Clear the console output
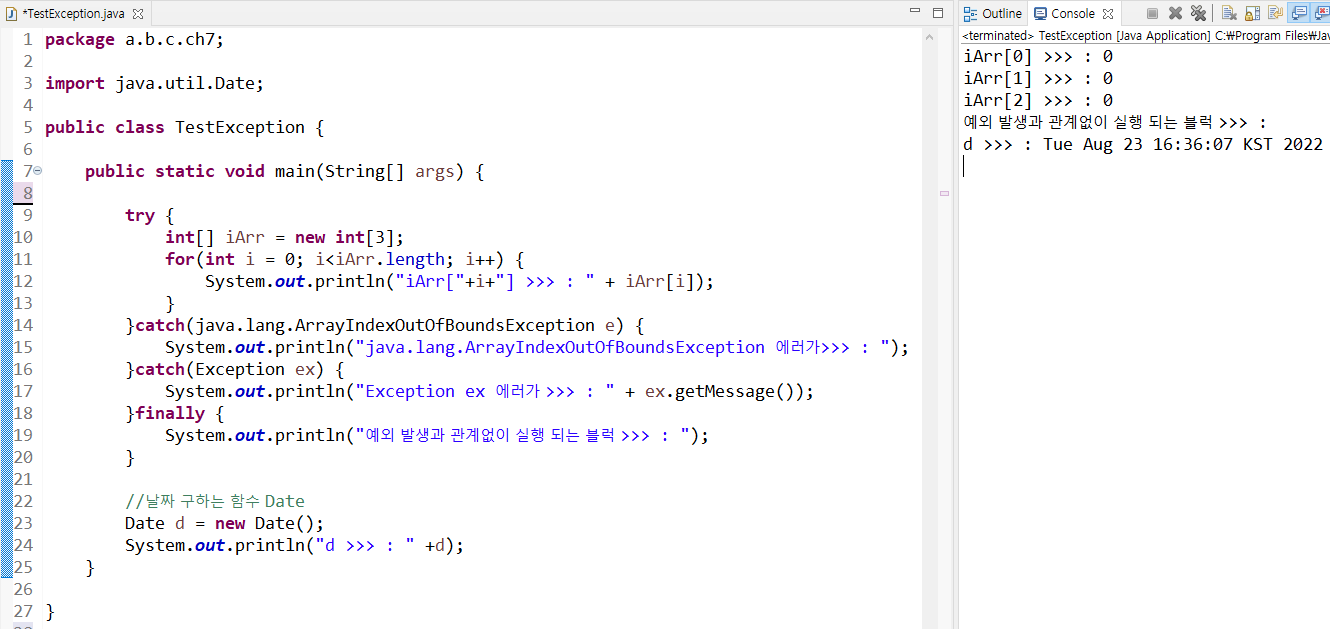This screenshot has width=1330, height=629. [x=1229, y=13]
